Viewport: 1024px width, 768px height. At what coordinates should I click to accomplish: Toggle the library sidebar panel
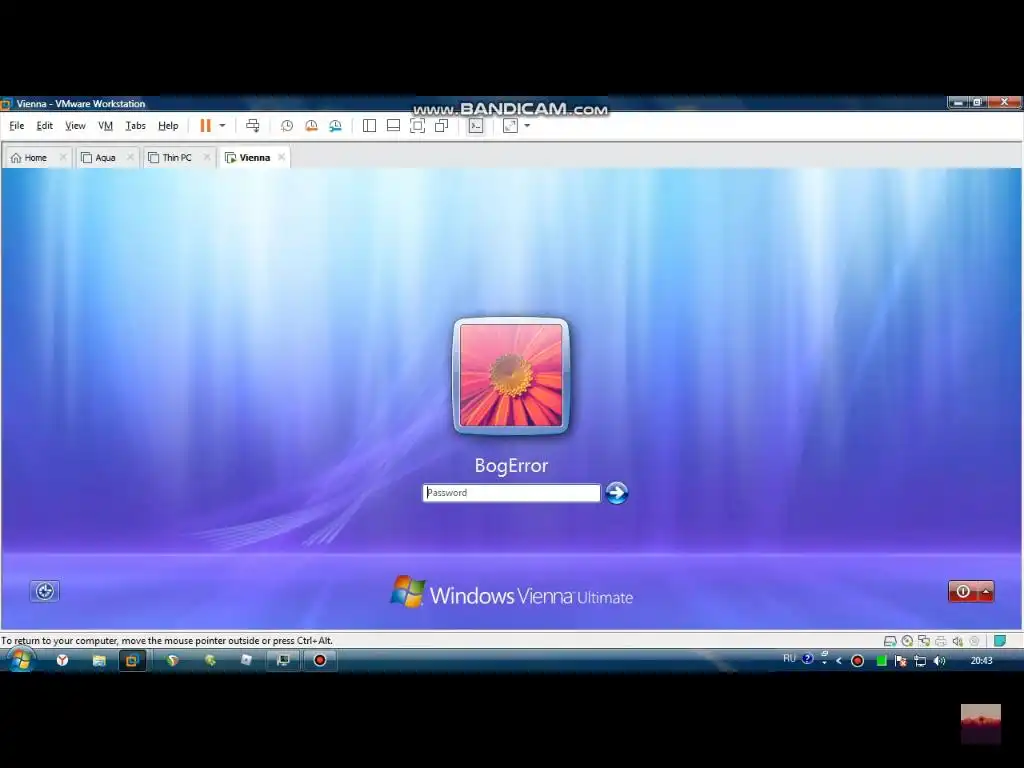click(x=369, y=125)
